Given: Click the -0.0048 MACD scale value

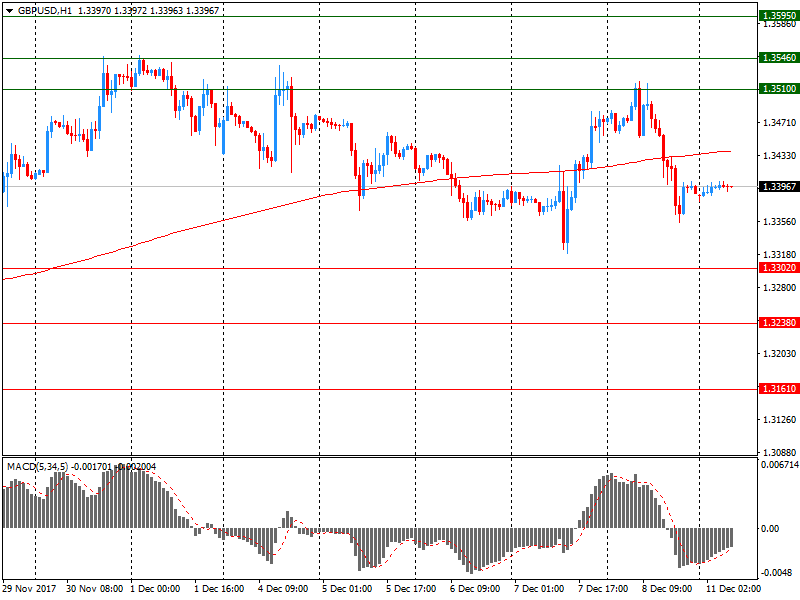Looking at the screenshot, I should click(777, 572).
